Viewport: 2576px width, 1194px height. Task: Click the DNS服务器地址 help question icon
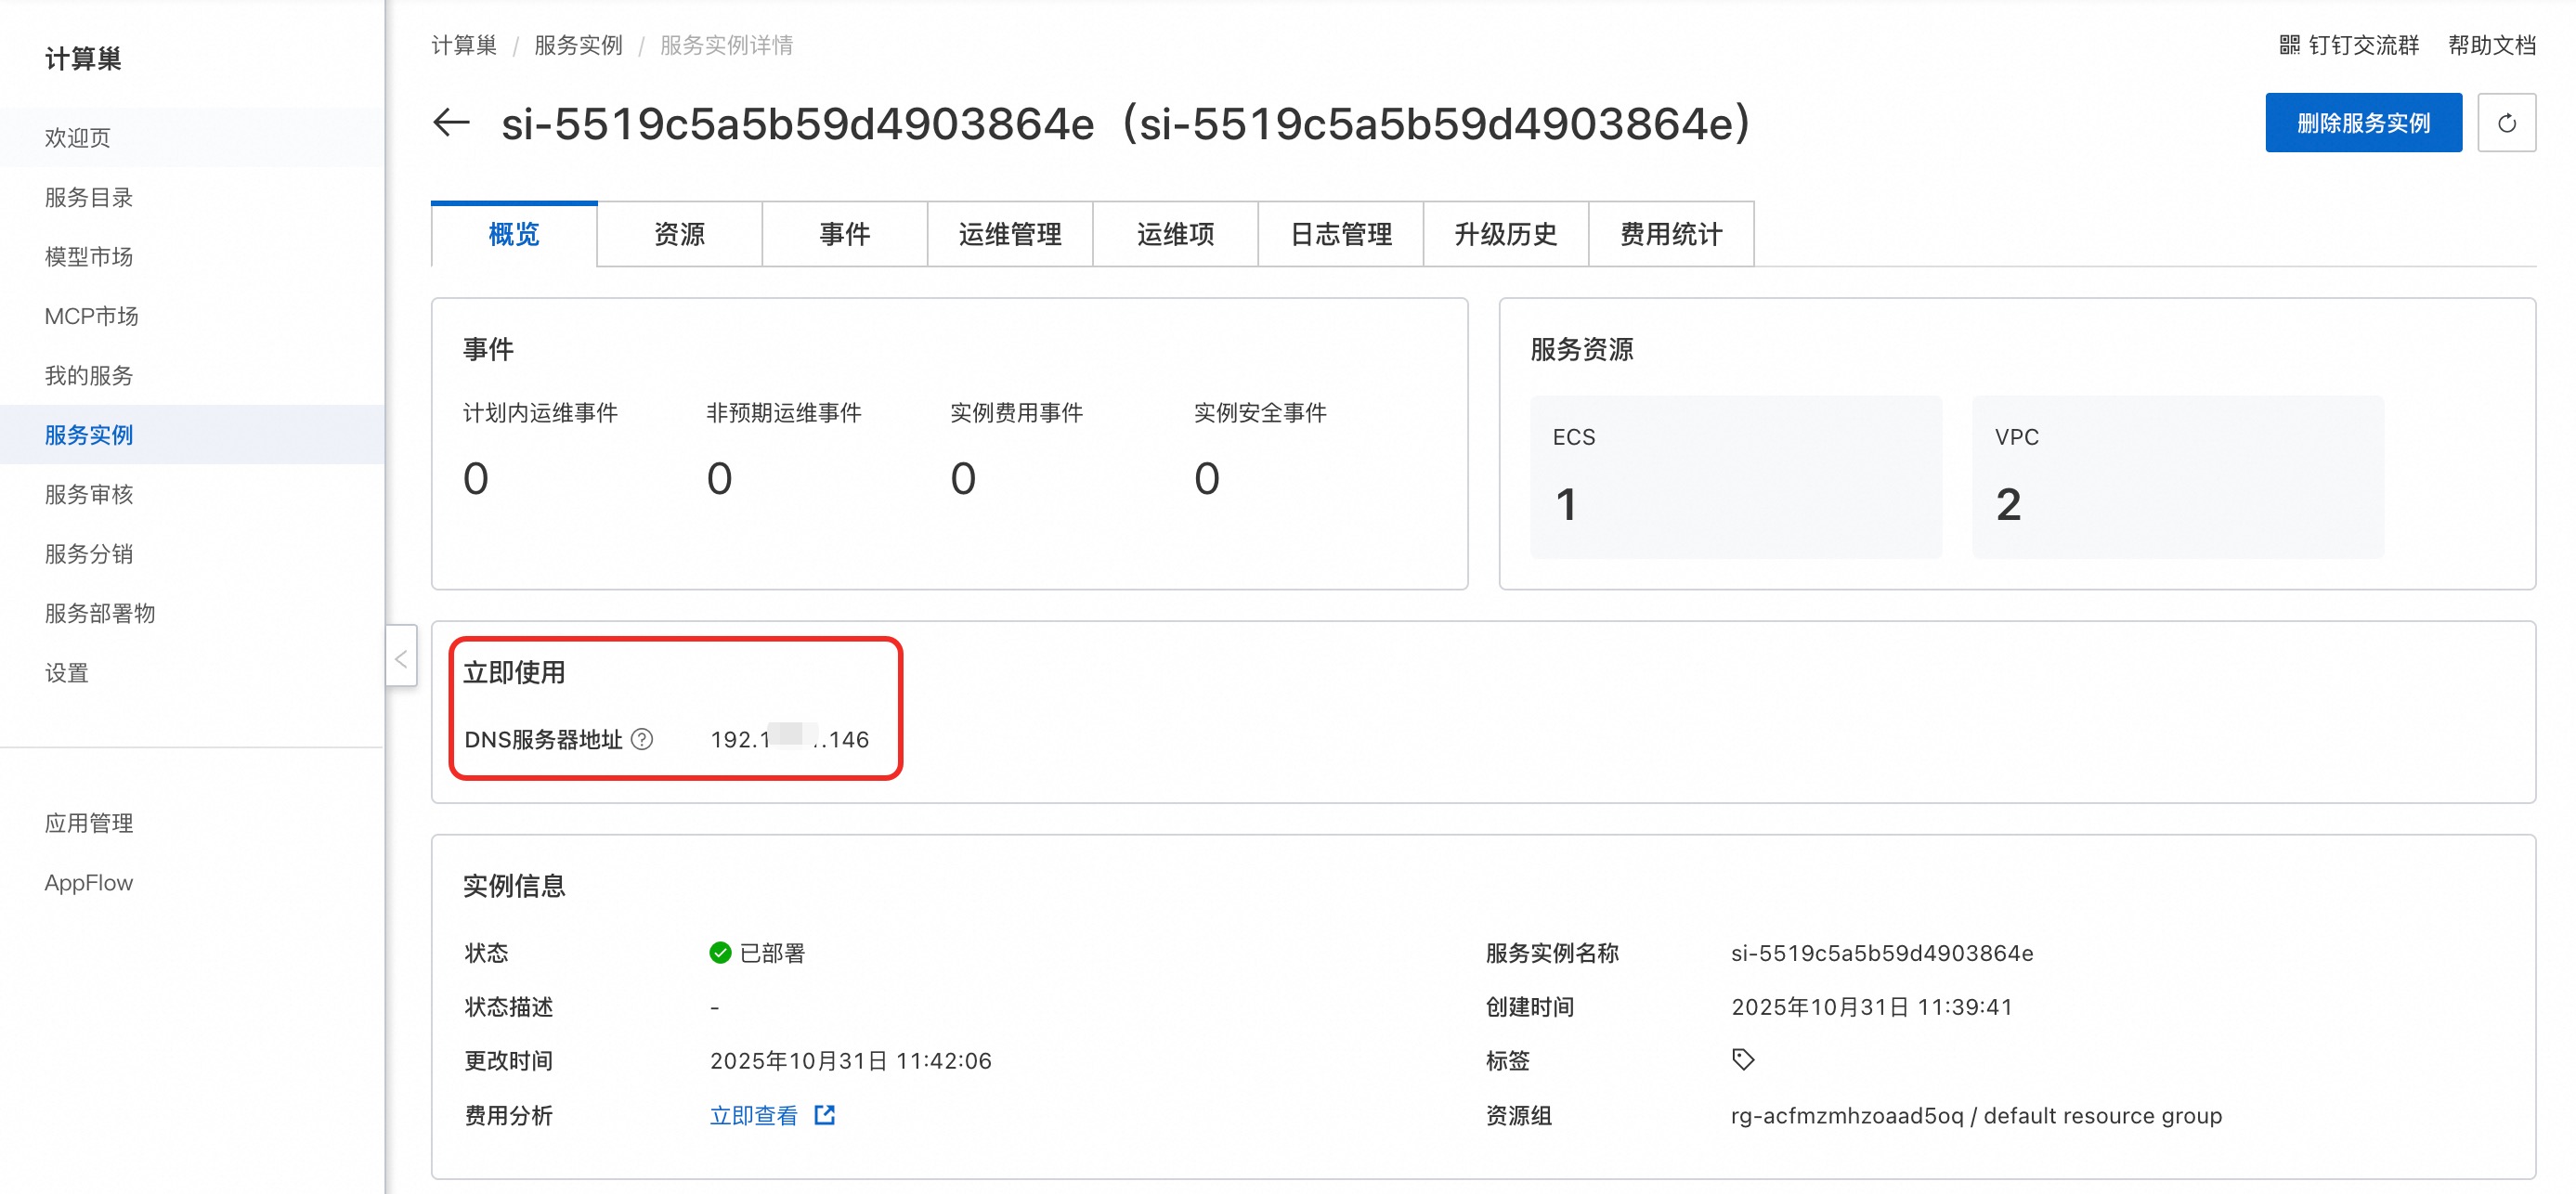pos(643,739)
